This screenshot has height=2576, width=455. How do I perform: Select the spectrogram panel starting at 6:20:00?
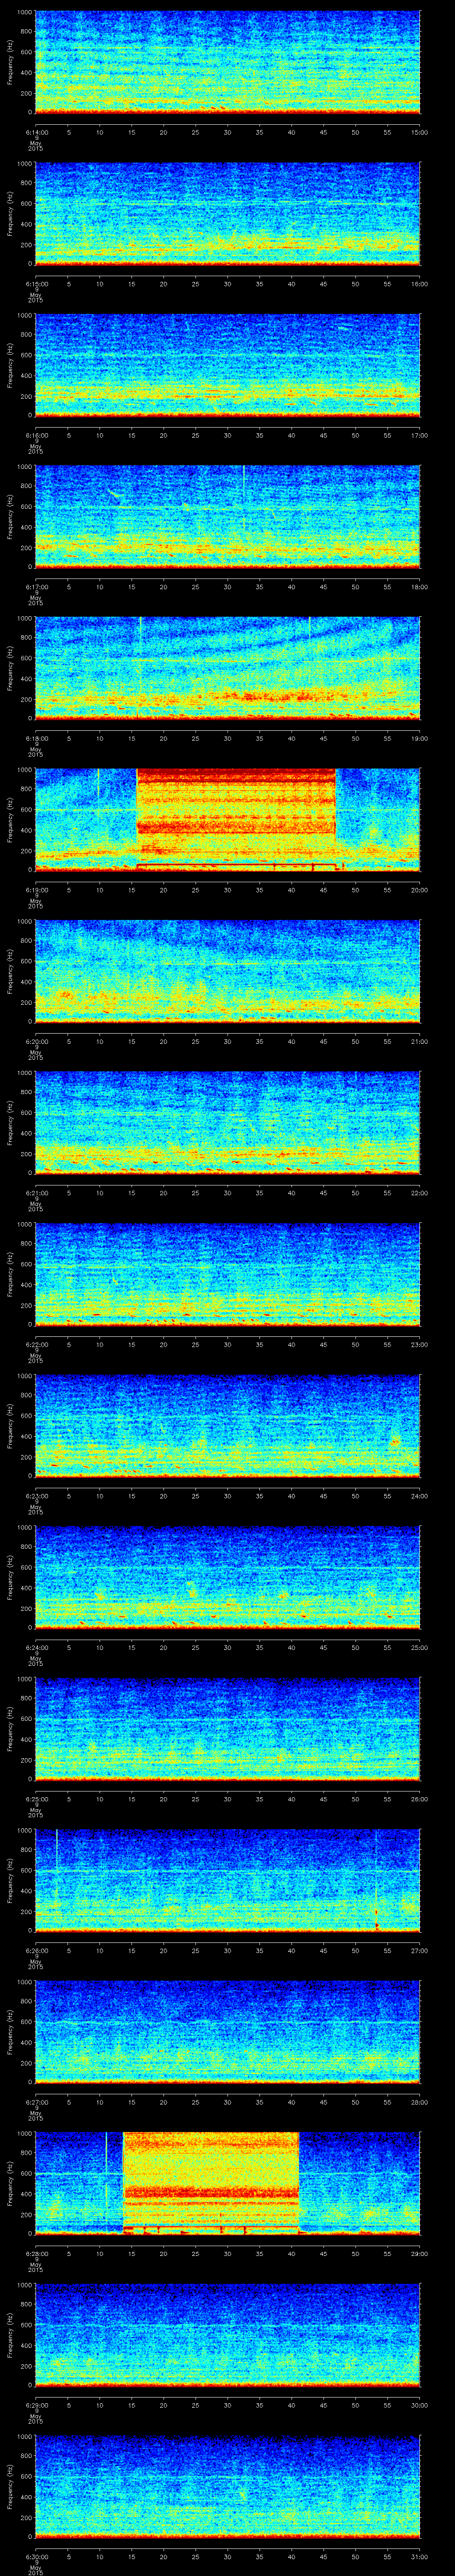tap(227, 971)
